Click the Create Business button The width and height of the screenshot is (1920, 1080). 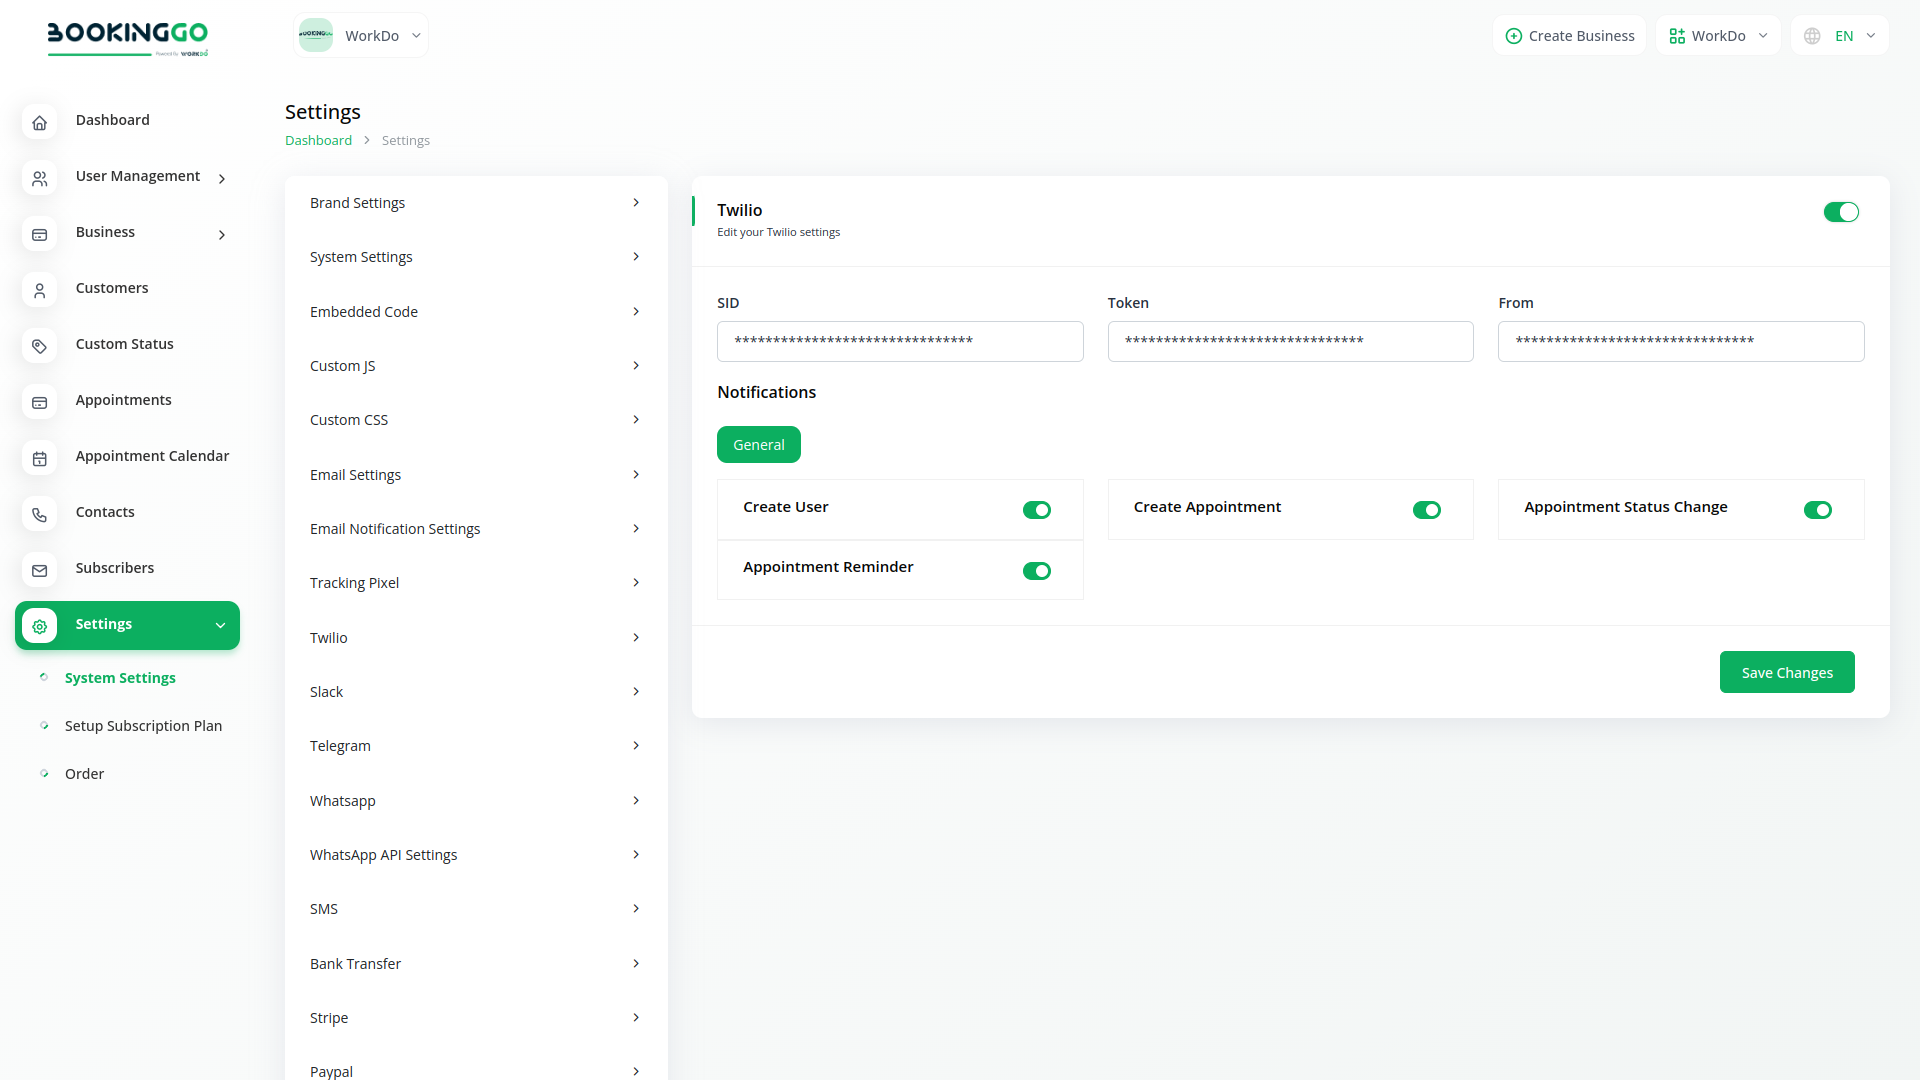(x=1569, y=36)
